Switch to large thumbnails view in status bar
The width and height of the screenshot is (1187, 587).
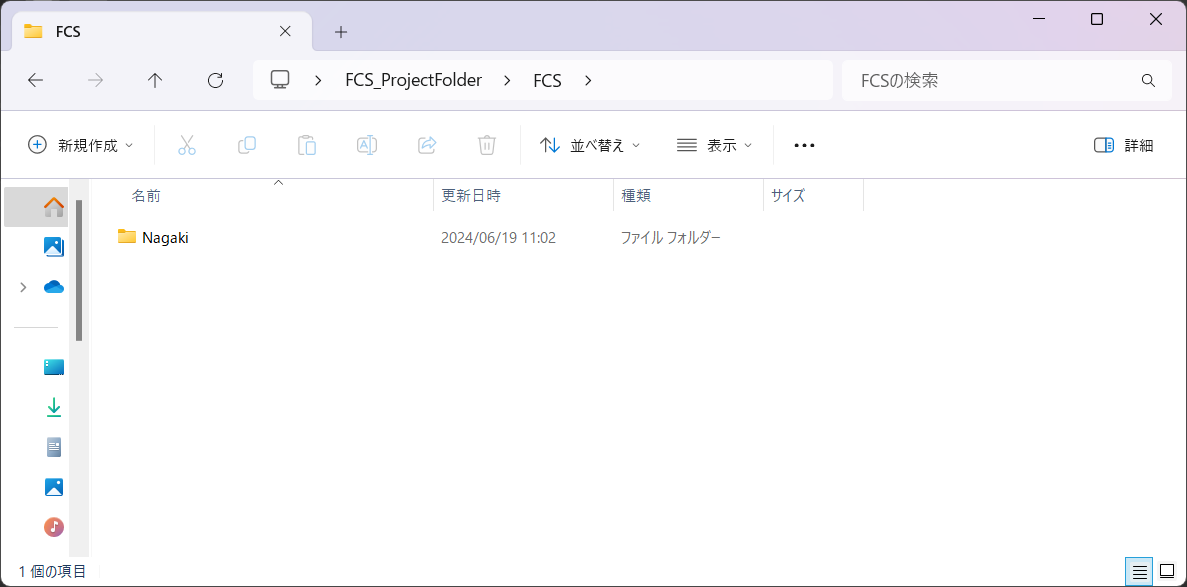click(x=1166, y=572)
